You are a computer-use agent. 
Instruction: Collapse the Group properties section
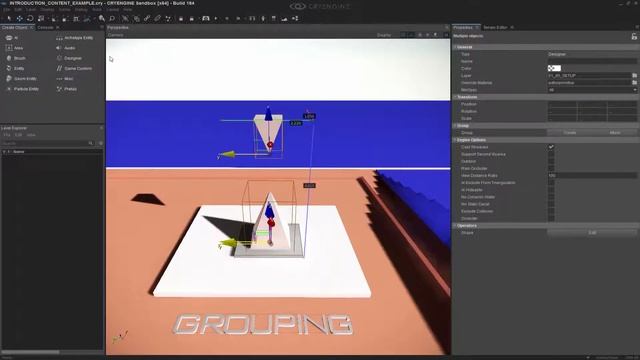click(455, 125)
